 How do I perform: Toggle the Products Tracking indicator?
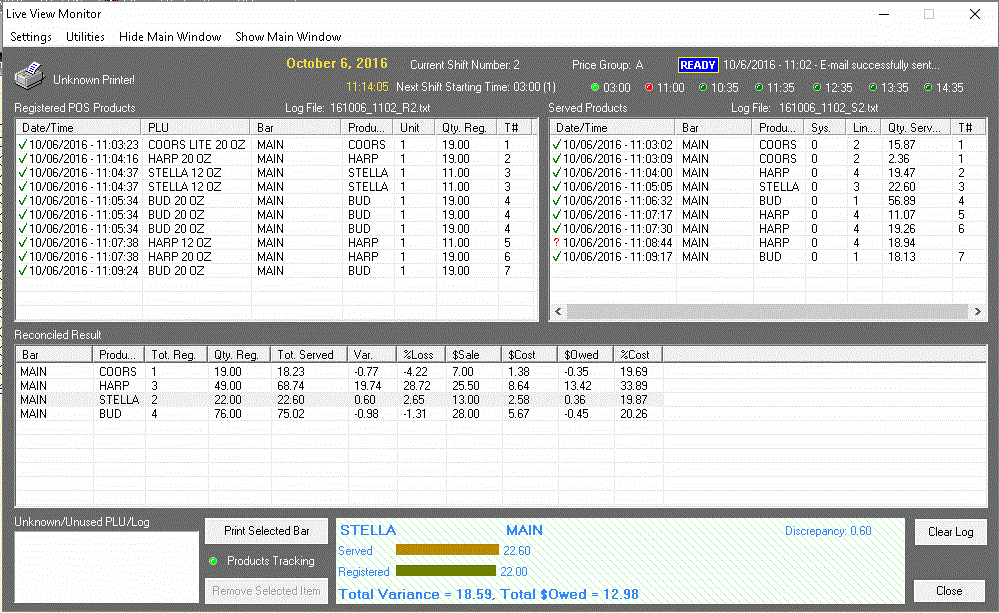pos(212,561)
